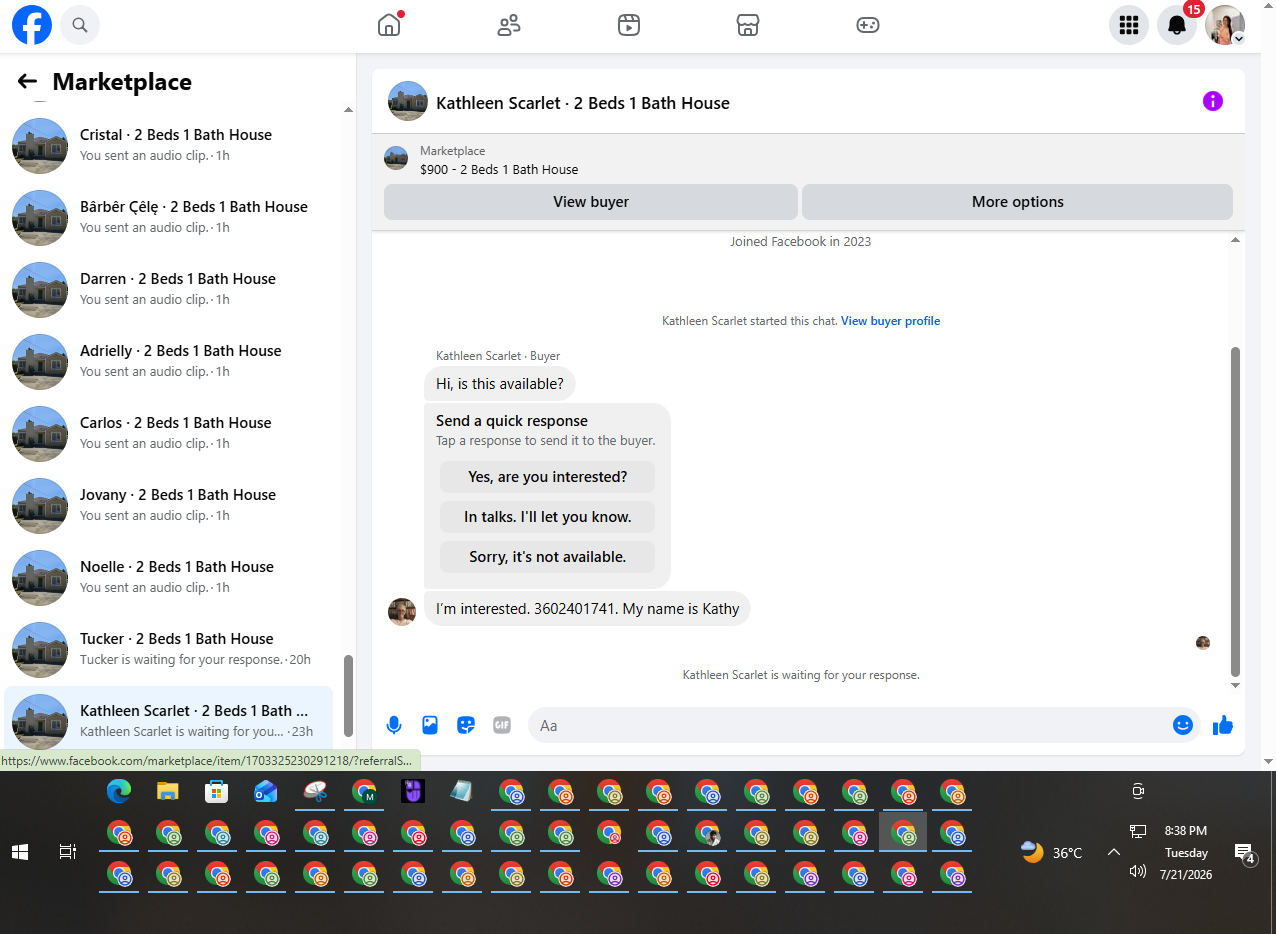This screenshot has height=934, width=1276.
Task: Open the emoji picker smiley
Action: click(x=1183, y=725)
